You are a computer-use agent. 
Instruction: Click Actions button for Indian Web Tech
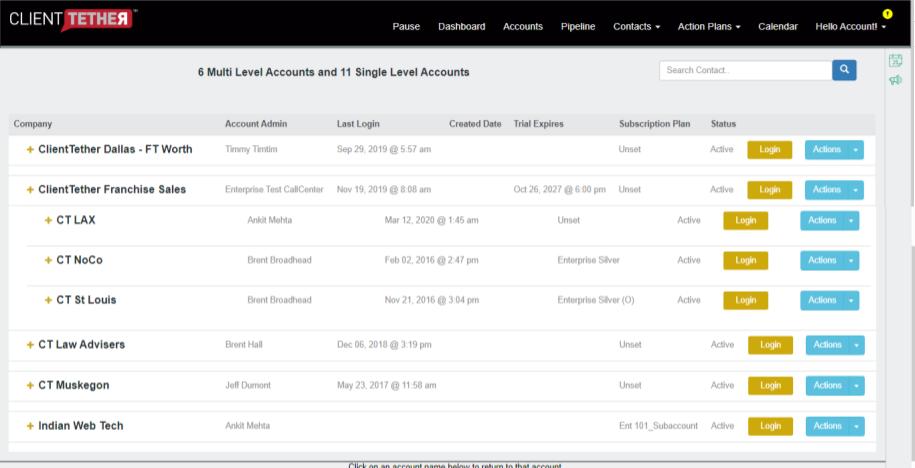pyautogui.click(x=827, y=426)
